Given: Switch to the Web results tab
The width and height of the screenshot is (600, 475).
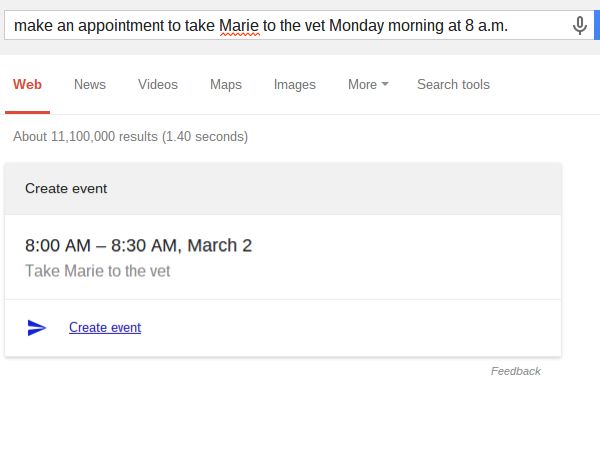Looking at the screenshot, I should (27, 85).
